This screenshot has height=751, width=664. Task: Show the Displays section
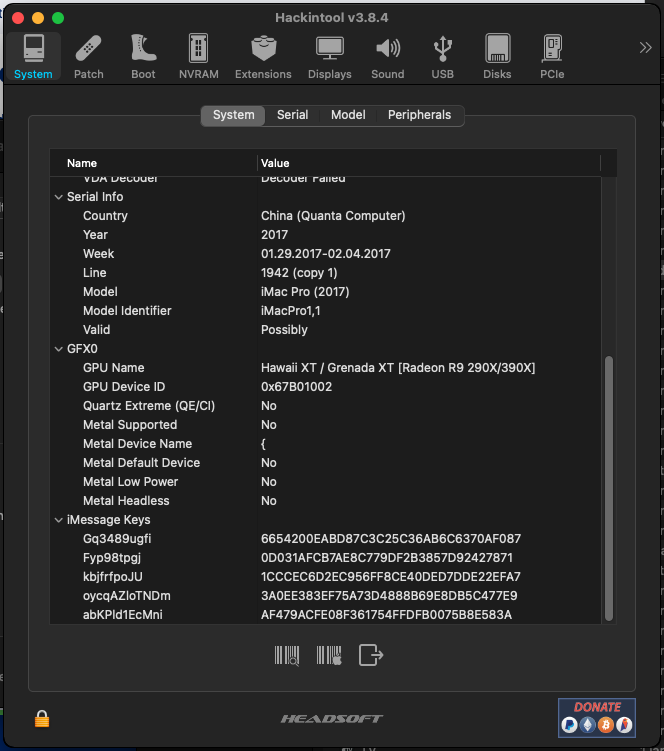coord(329,56)
